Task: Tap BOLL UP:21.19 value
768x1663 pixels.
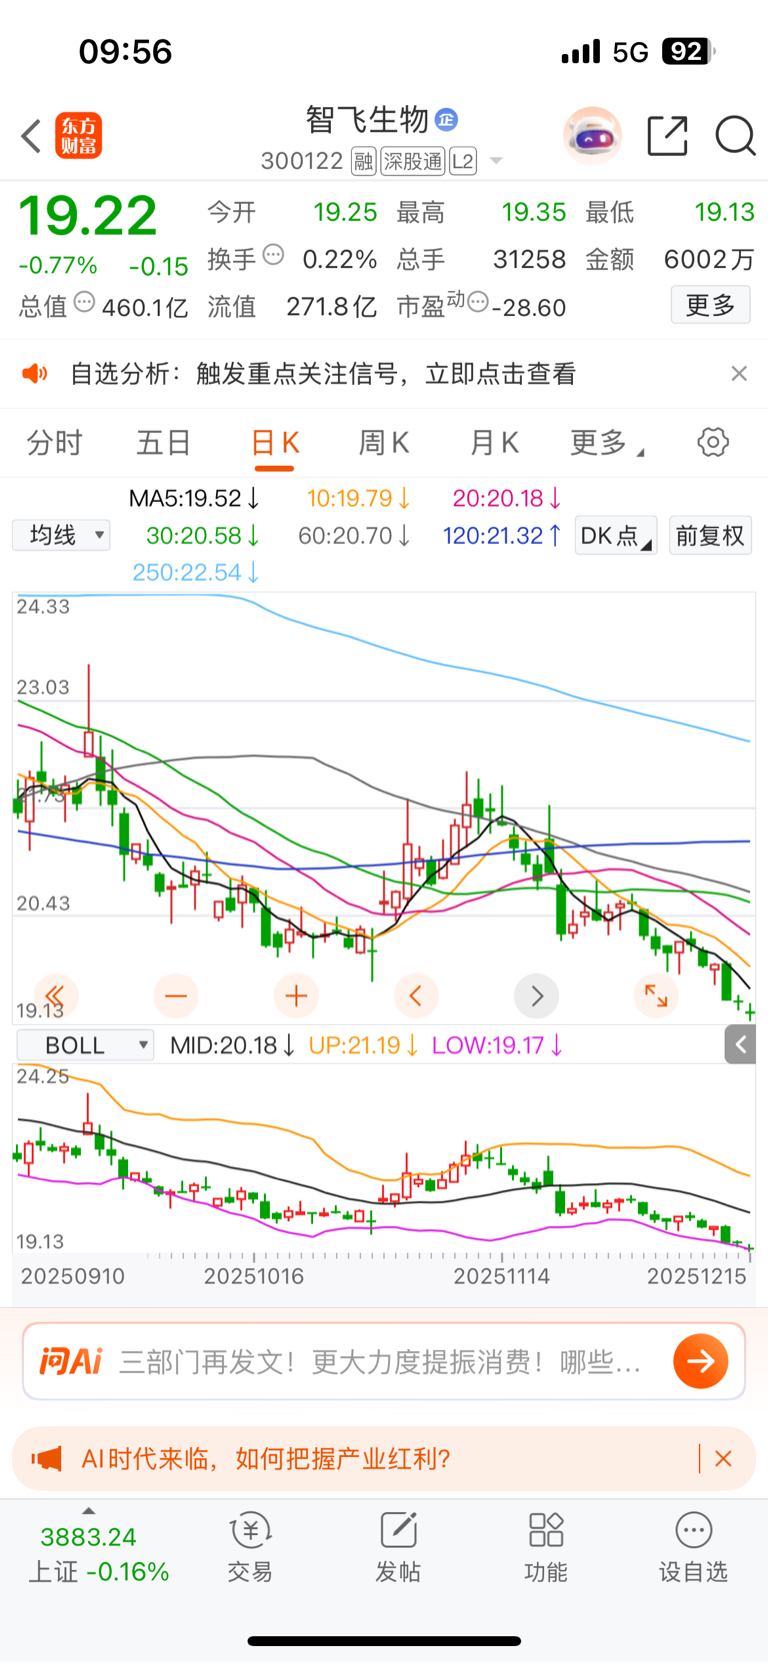Action: [x=363, y=1045]
